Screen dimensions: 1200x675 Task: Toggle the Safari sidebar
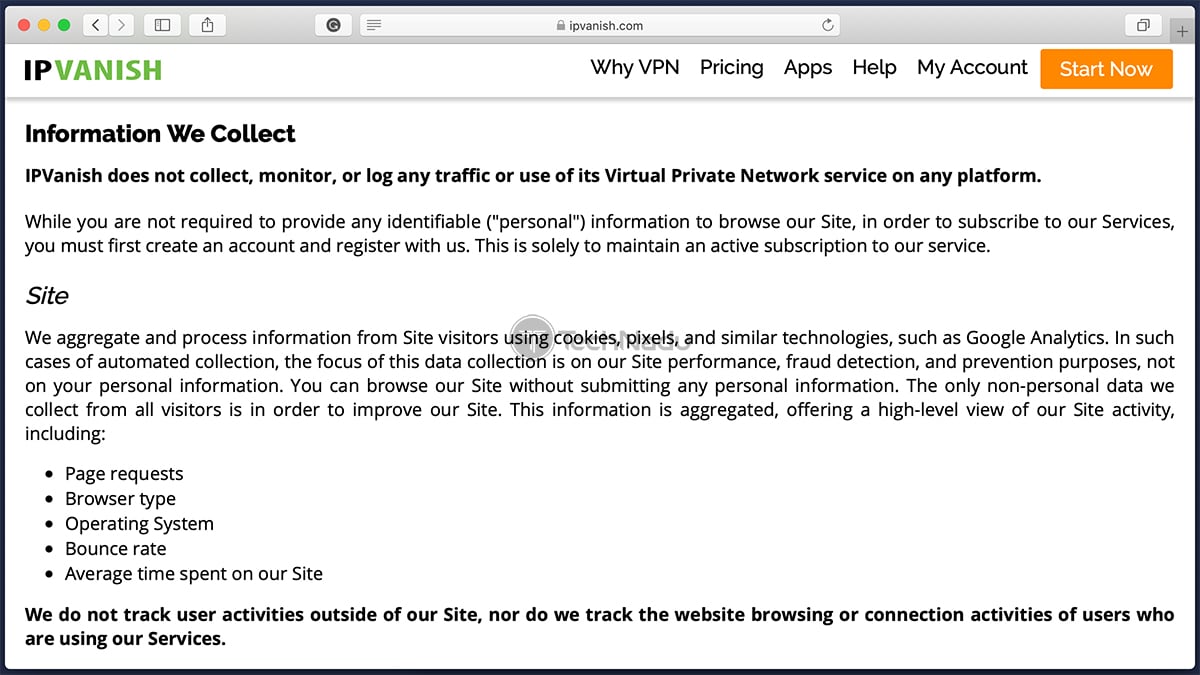pyautogui.click(x=163, y=25)
